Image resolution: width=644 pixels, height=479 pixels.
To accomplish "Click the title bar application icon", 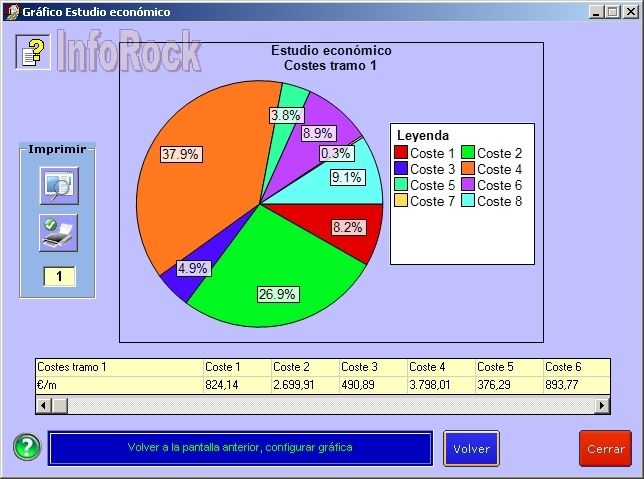I will (x=10, y=12).
